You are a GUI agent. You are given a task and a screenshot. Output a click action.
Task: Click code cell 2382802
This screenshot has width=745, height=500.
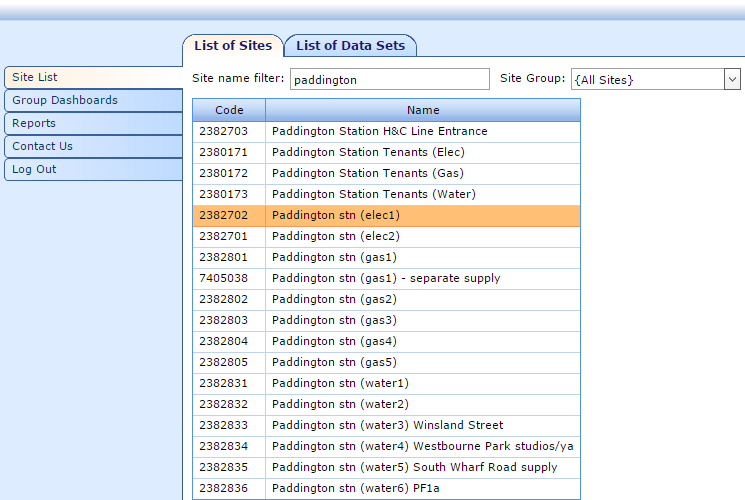click(229, 299)
